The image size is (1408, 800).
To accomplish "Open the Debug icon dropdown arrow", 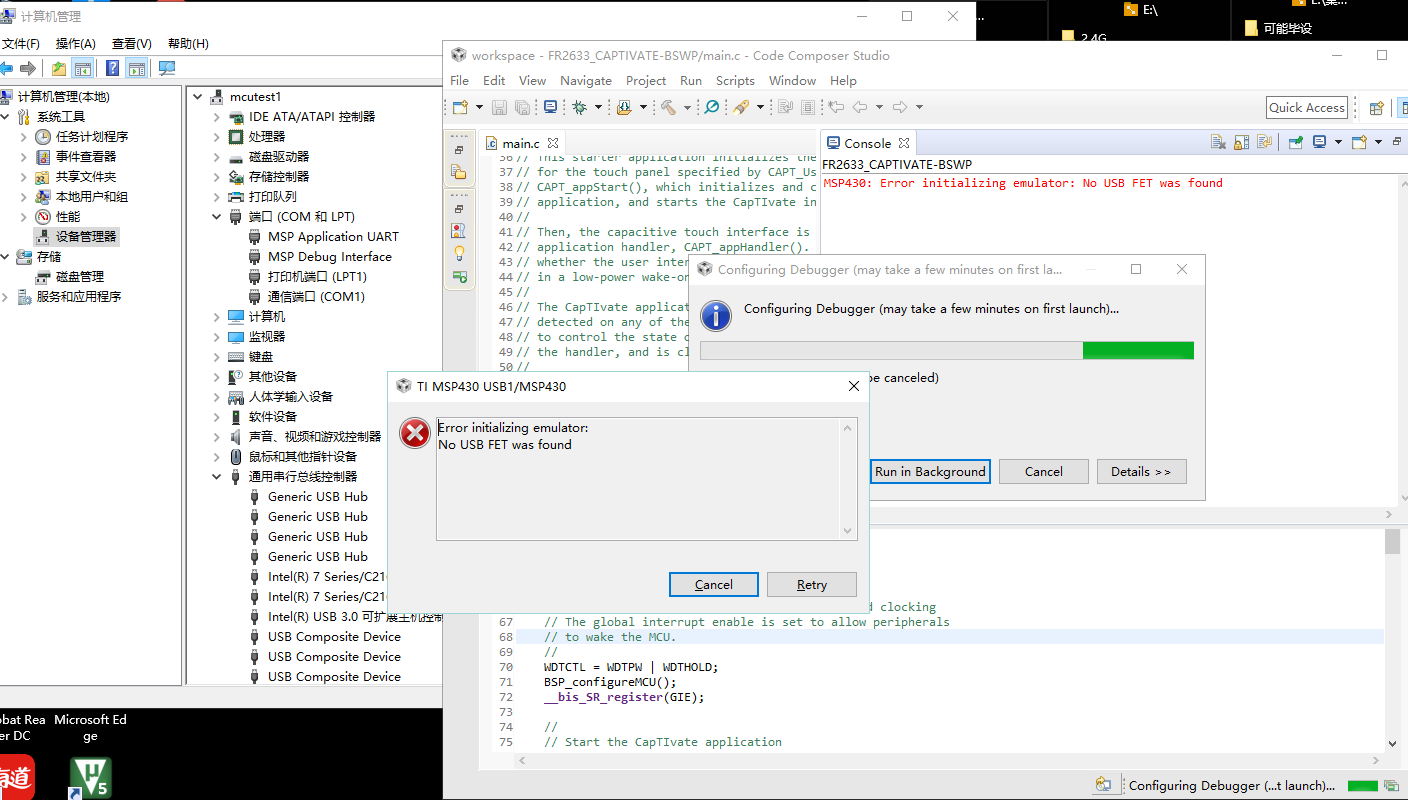I will [598, 107].
